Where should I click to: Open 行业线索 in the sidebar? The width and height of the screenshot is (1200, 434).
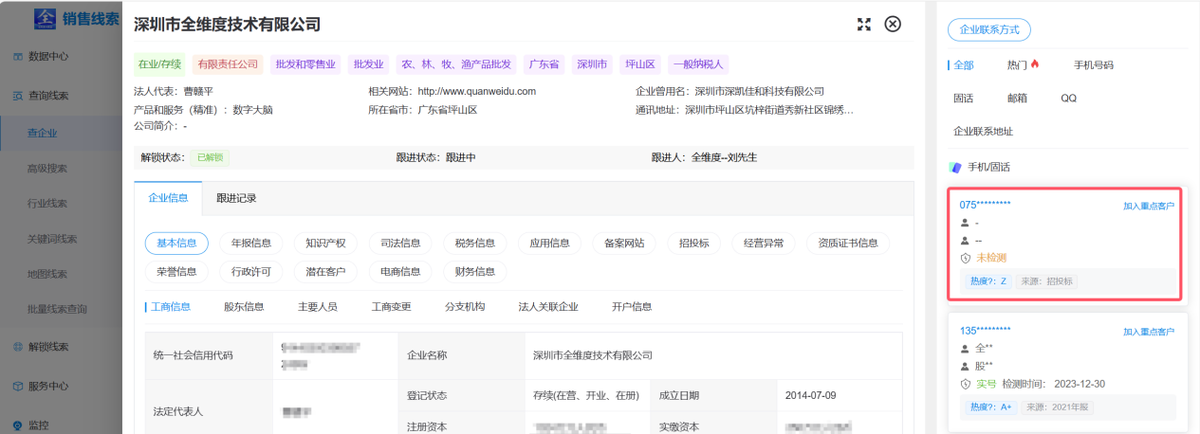pos(47,203)
